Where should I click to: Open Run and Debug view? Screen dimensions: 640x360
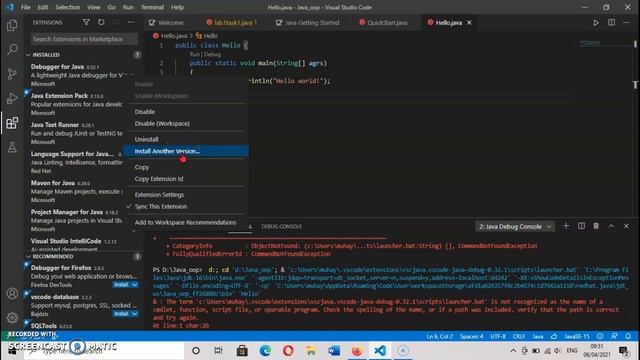pyautogui.click(x=12, y=98)
